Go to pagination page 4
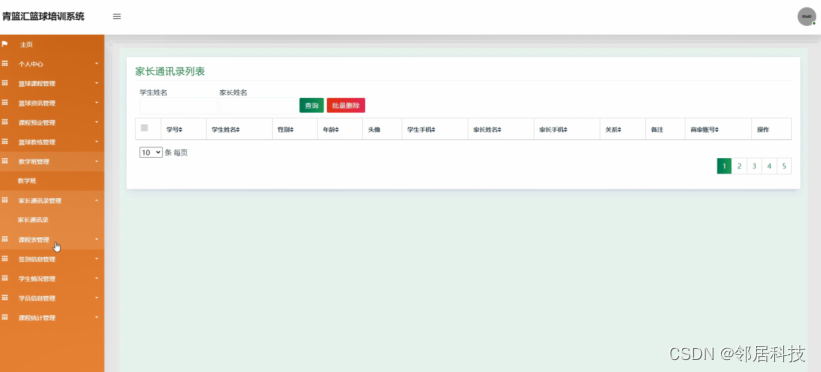This screenshot has height=372, width=821. (x=769, y=166)
